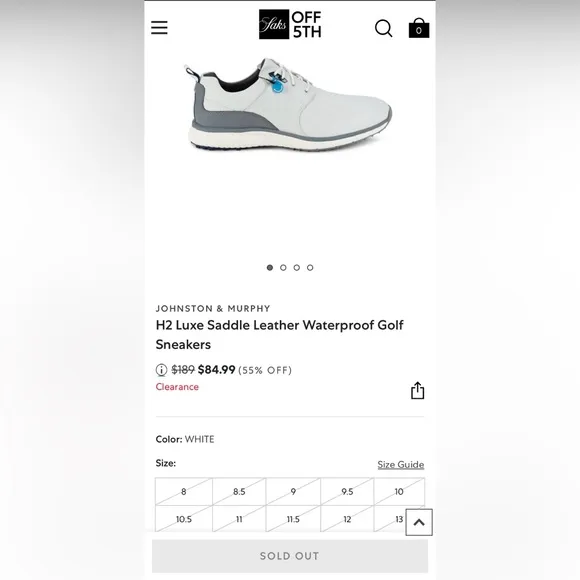Click the SOLD OUT button
This screenshot has height=580, width=580.
(x=290, y=556)
